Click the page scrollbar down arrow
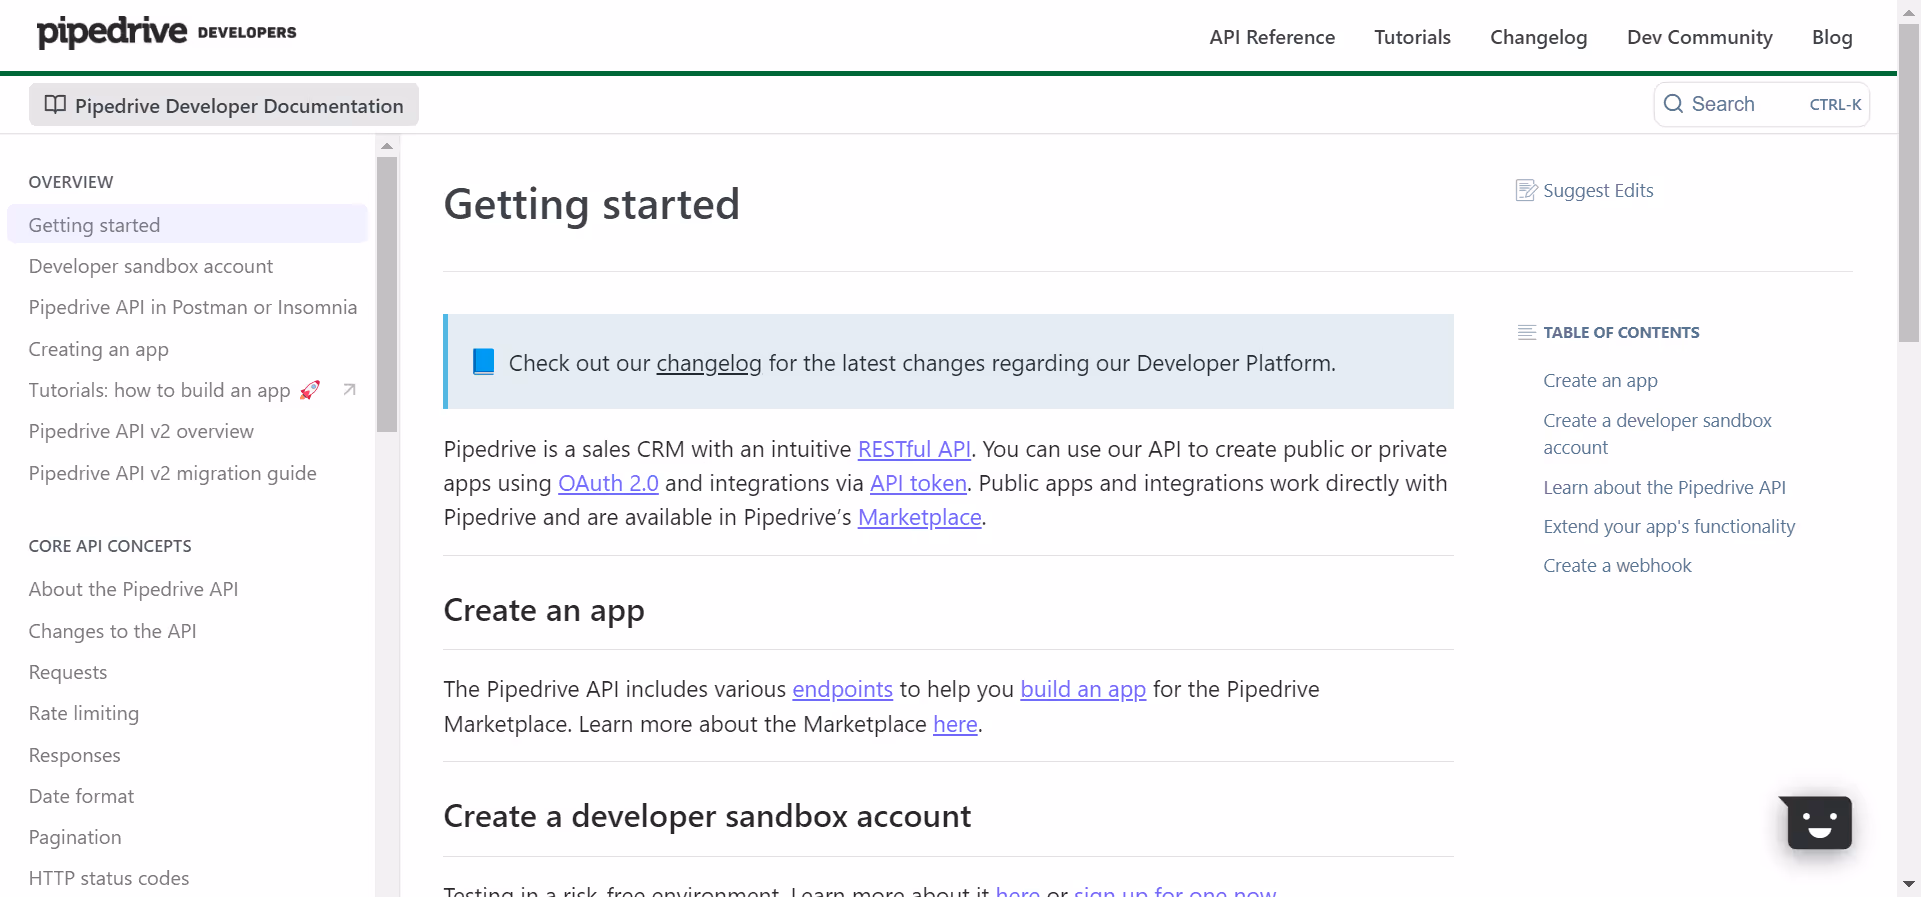Viewport: 1921px width, 897px height. tap(1909, 885)
